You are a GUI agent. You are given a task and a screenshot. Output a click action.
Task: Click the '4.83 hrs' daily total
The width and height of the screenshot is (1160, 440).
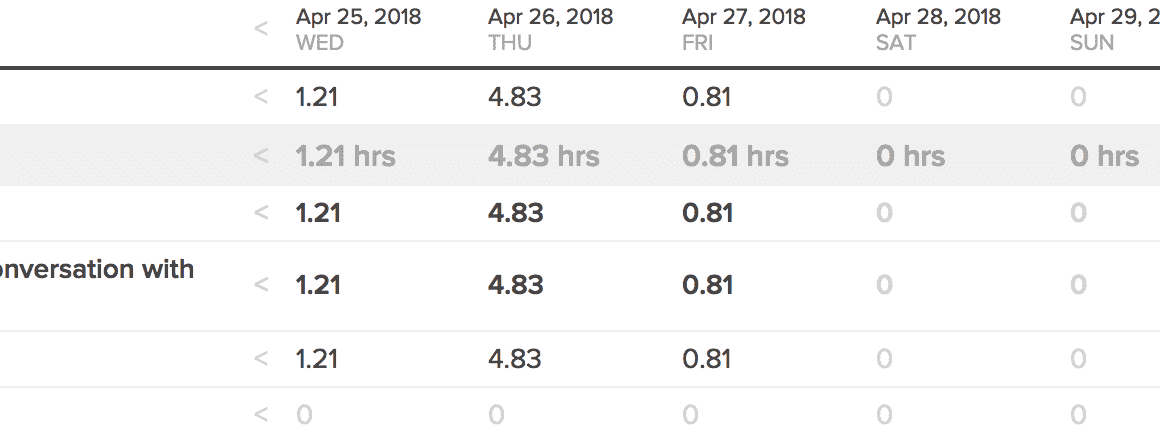pyautogui.click(x=543, y=156)
